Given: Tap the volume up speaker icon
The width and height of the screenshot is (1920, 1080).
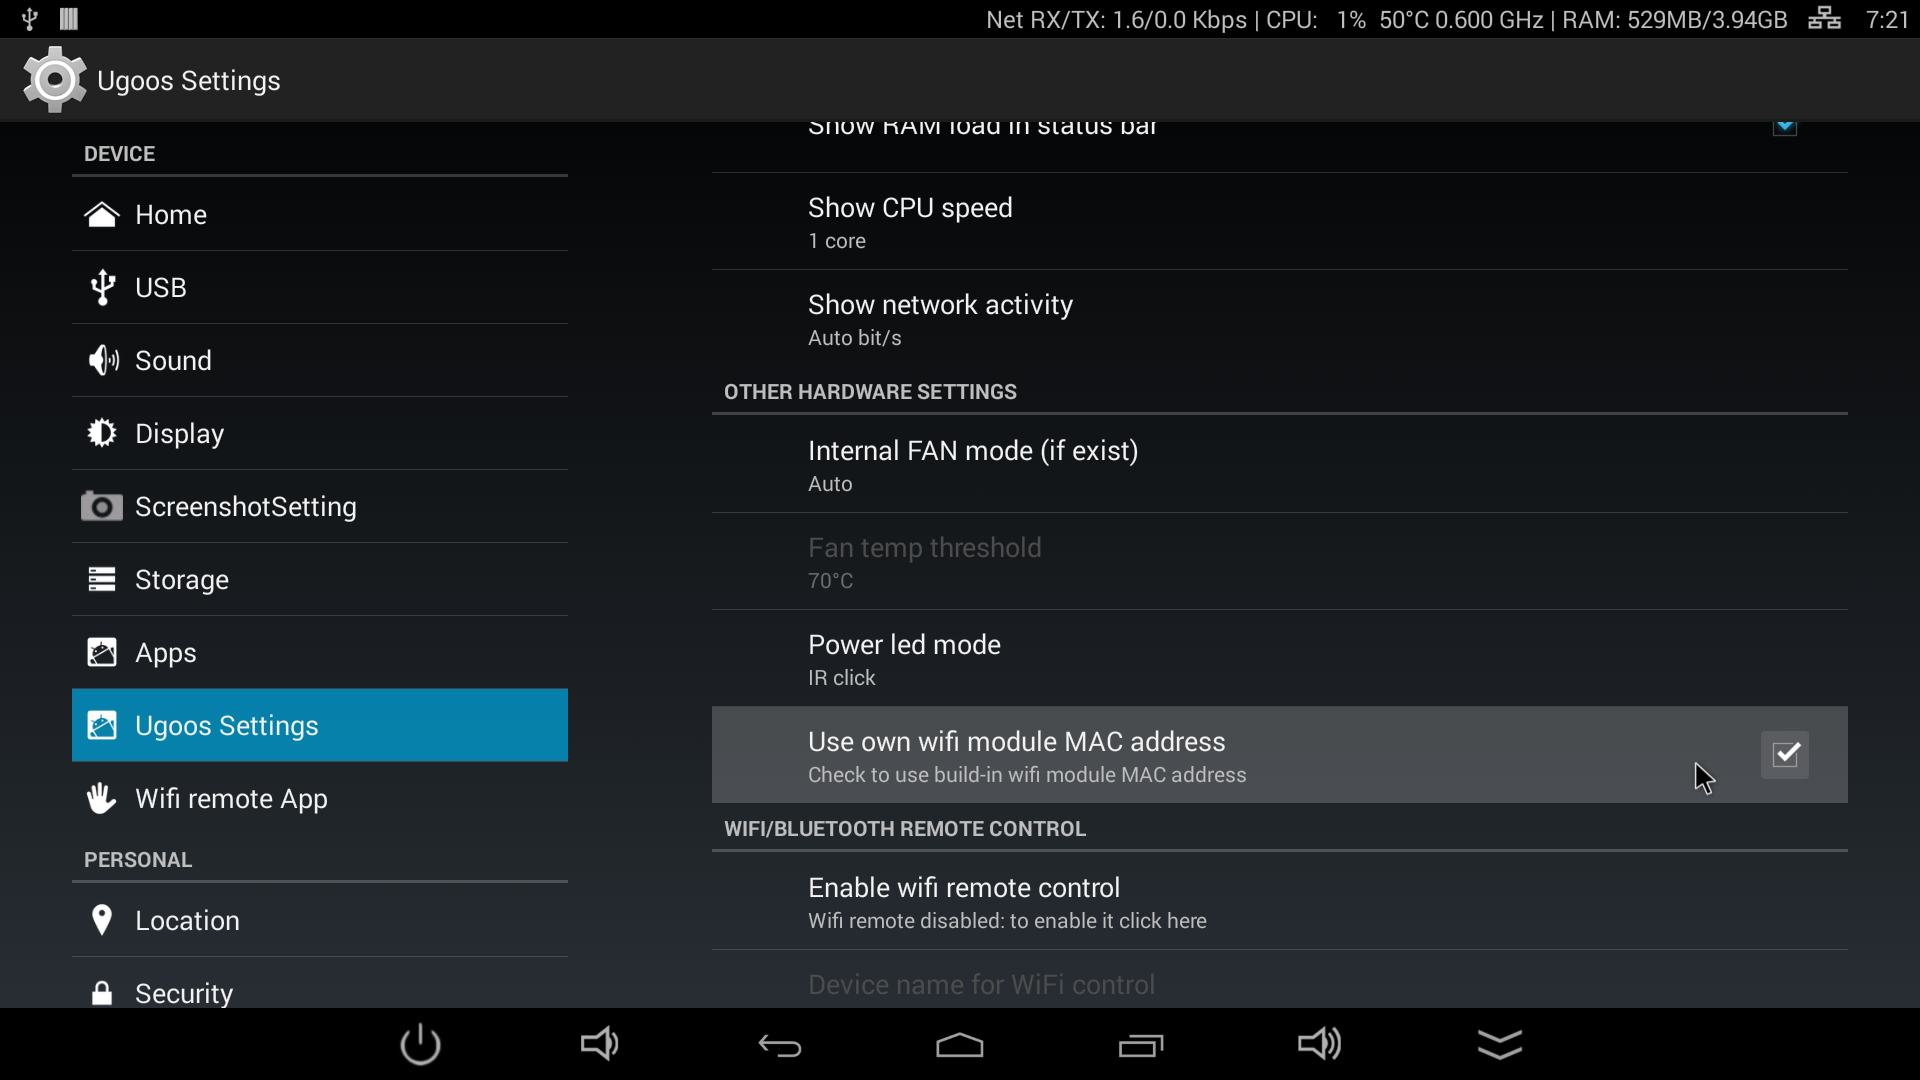Looking at the screenshot, I should click(x=1320, y=1044).
